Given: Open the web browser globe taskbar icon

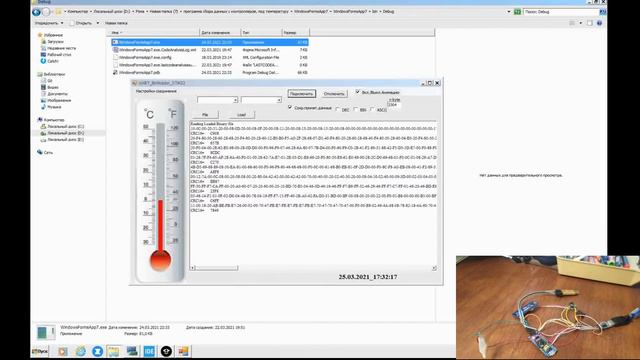Looking at the screenshot, I should tap(80, 351).
